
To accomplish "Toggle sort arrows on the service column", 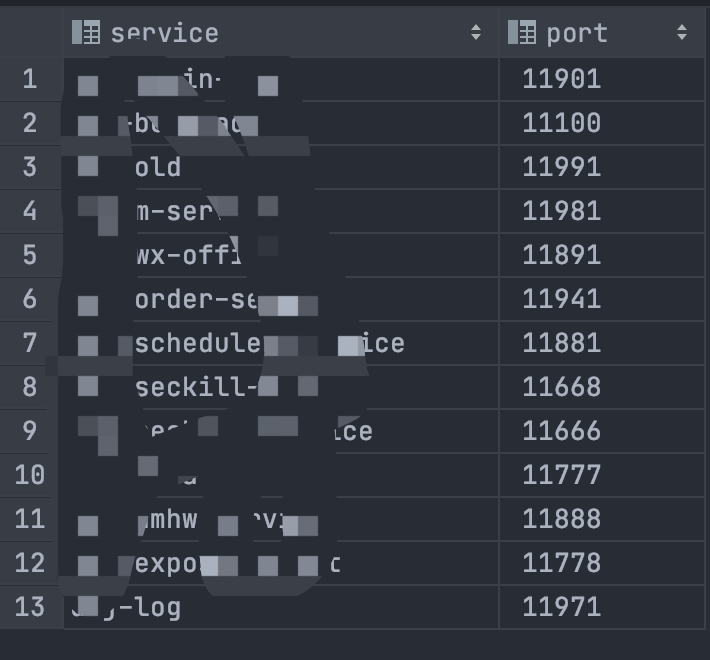I will 476,33.
